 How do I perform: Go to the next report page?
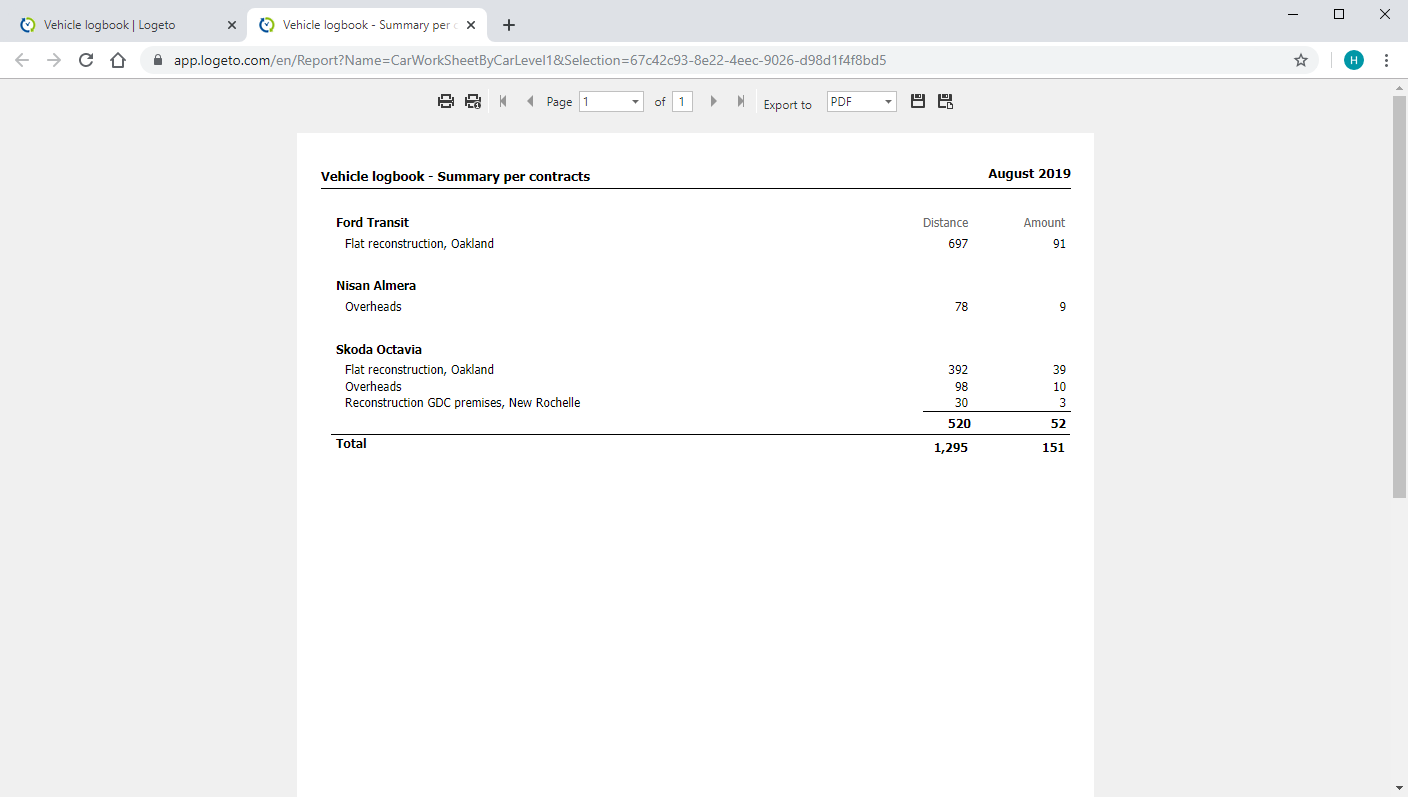[713, 101]
